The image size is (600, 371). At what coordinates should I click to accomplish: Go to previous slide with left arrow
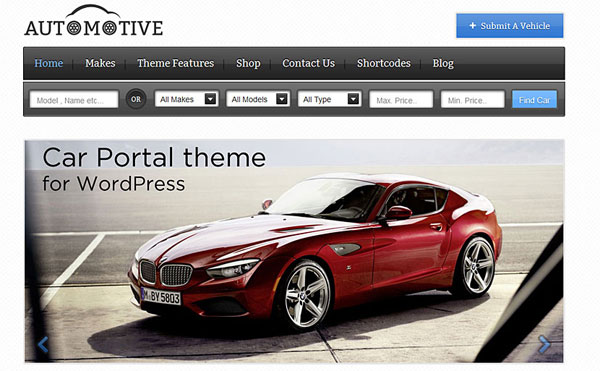(43, 345)
